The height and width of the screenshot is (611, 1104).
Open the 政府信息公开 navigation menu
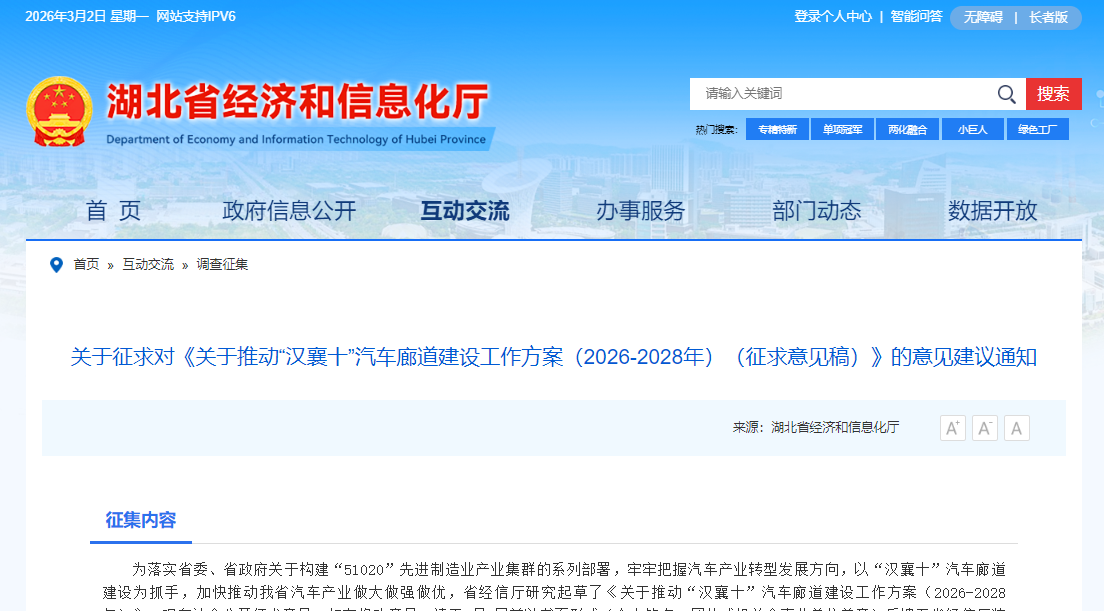pyautogui.click(x=289, y=211)
